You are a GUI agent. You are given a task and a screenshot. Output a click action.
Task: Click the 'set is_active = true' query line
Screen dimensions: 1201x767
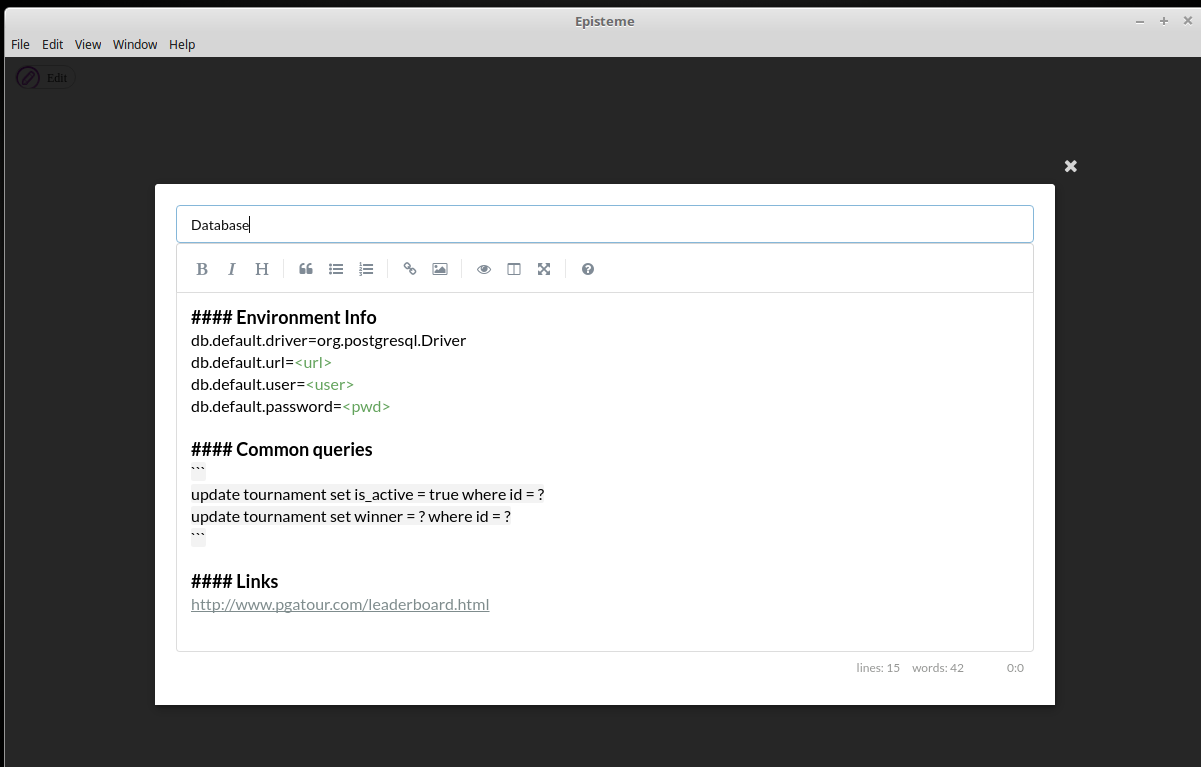367,494
